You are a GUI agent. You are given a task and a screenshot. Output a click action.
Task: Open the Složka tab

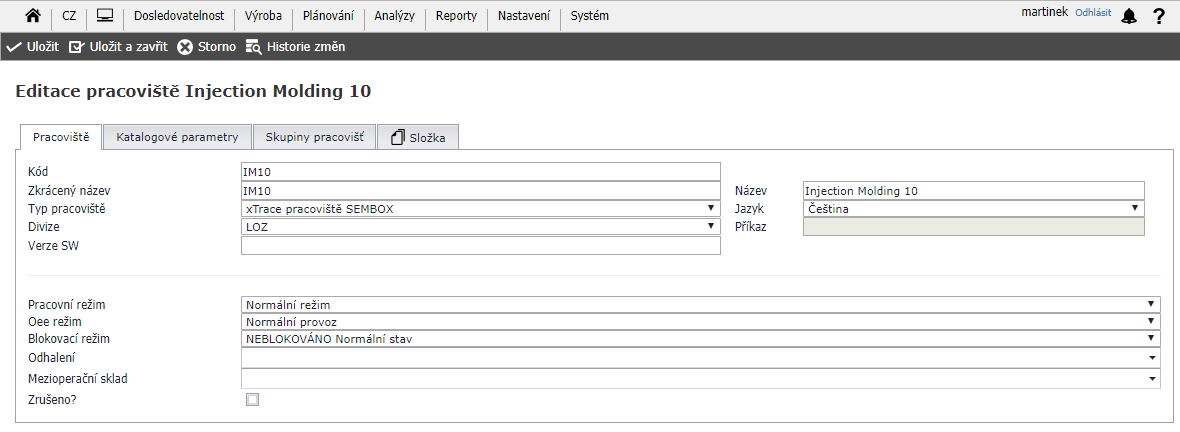(x=418, y=137)
